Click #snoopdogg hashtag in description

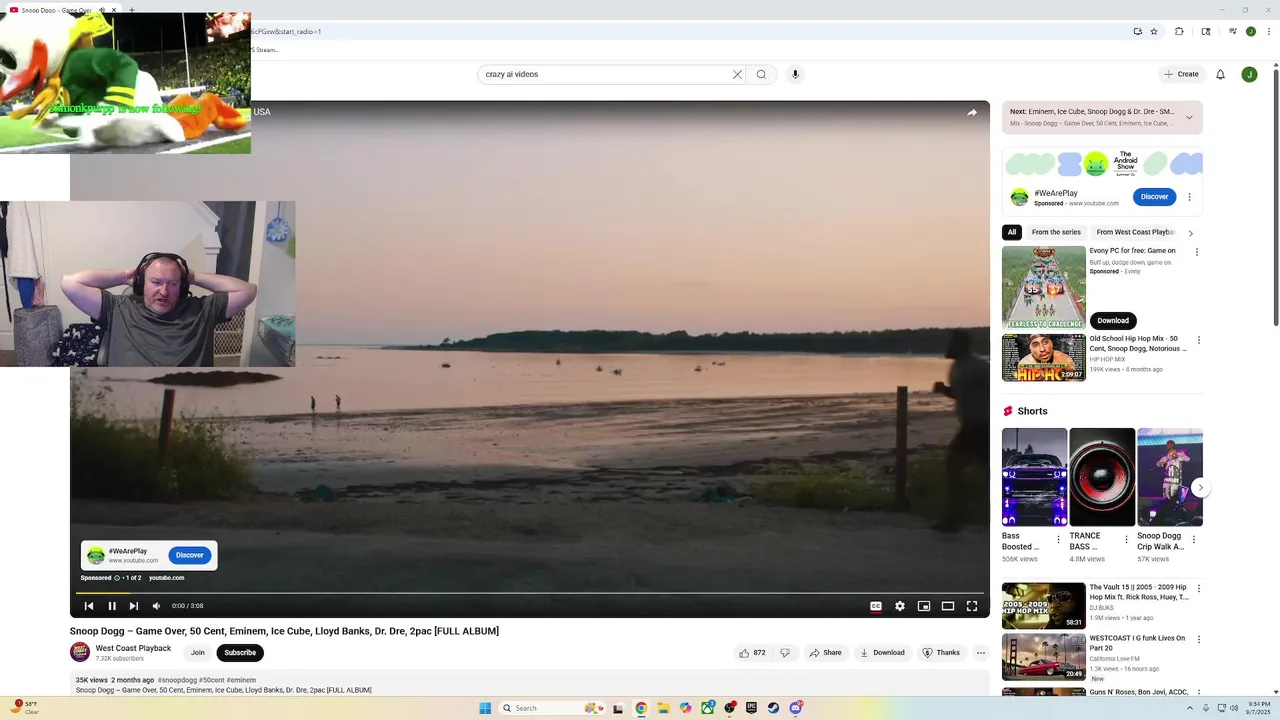(176, 680)
